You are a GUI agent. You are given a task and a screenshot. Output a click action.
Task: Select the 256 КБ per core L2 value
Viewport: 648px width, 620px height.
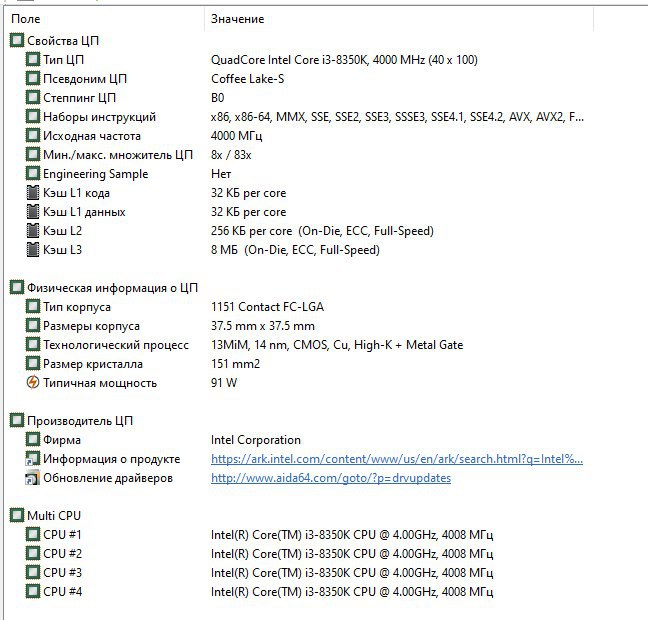coord(322,231)
